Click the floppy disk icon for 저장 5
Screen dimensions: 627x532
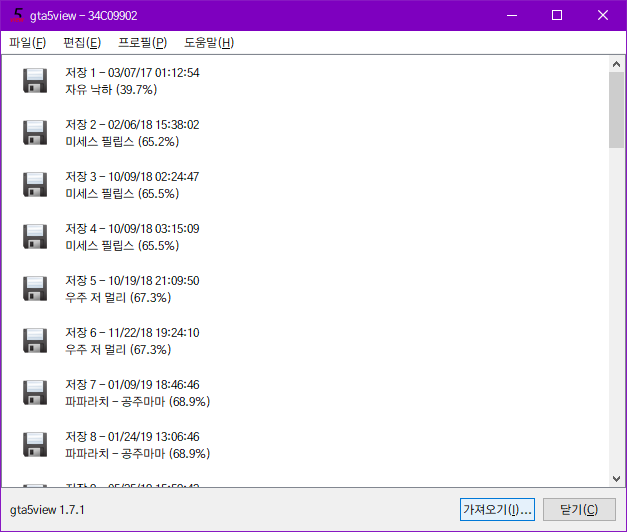pyautogui.click(x=36, y=289)
